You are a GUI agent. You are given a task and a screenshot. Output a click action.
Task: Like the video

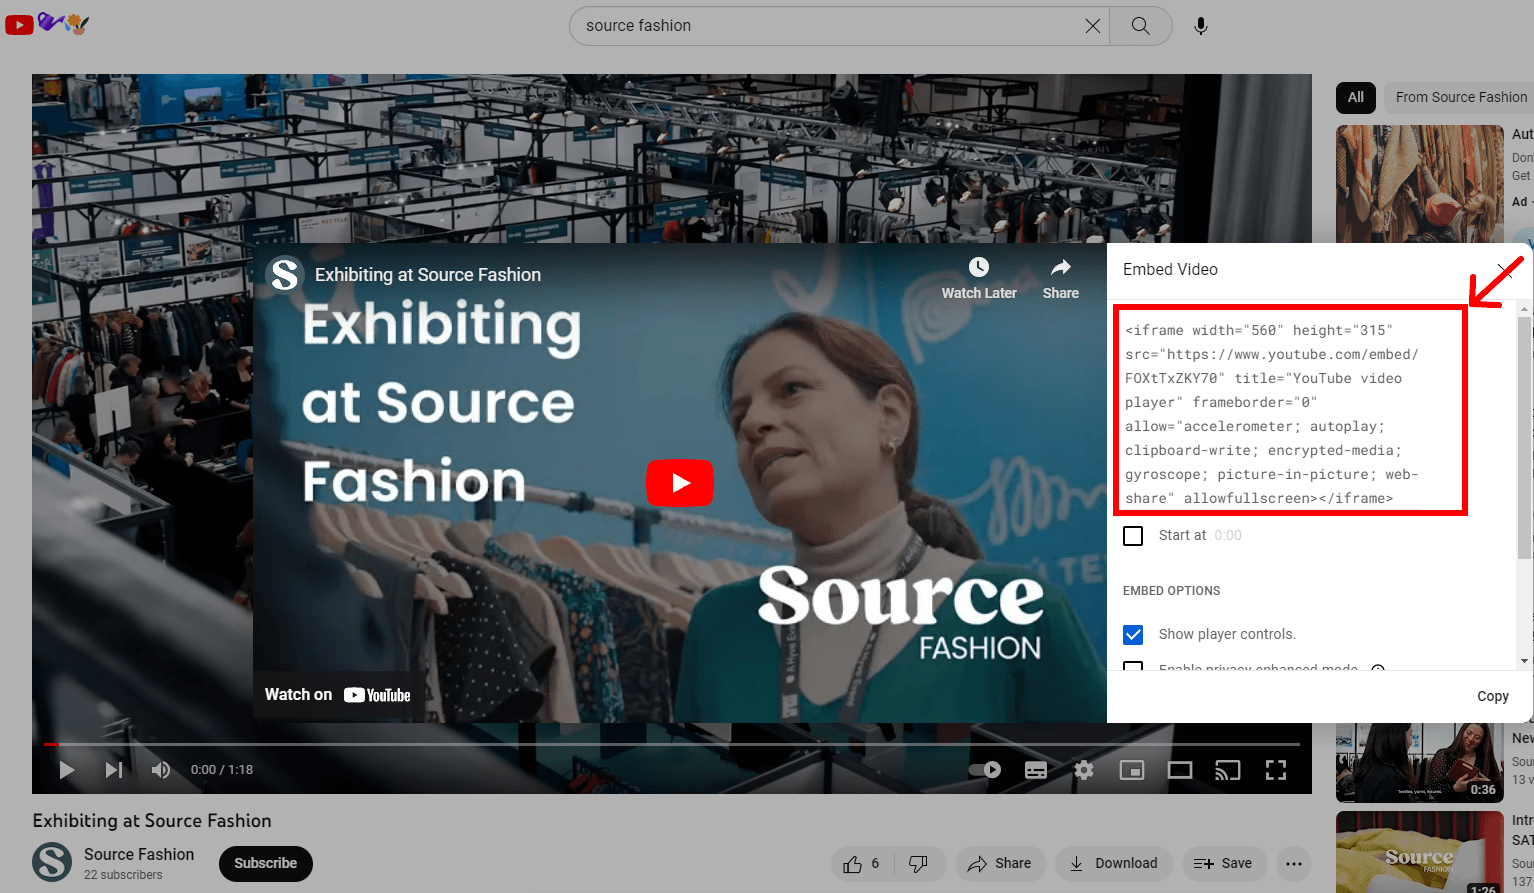[x=861, y=863]
